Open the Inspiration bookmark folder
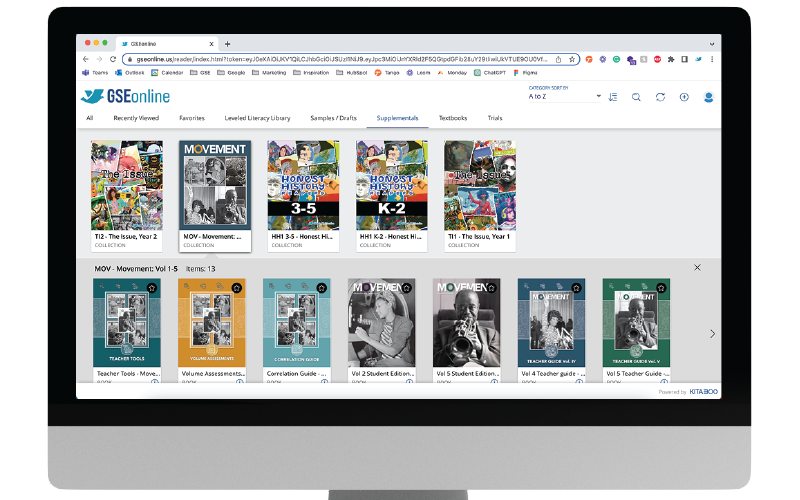Screen dimensions: 800x500 pos(311,73)
